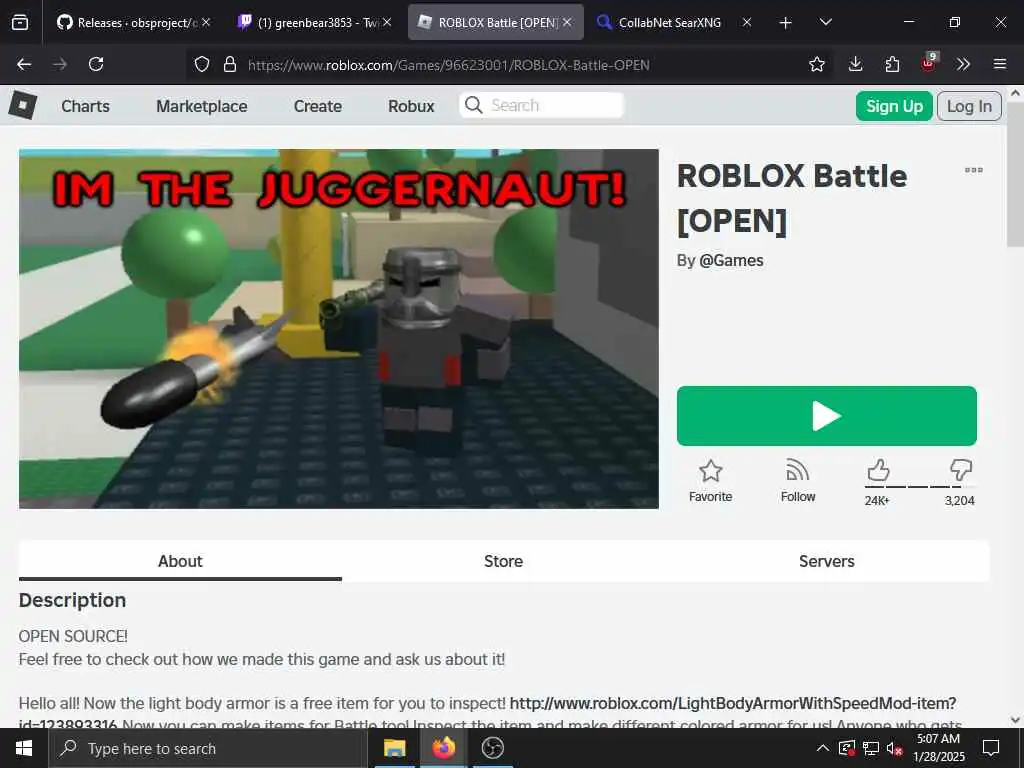Show hidden system tray icons chevron
The width and height of the screenshot is (1024, 768).
pyautogui.click(x=823, y=748)
